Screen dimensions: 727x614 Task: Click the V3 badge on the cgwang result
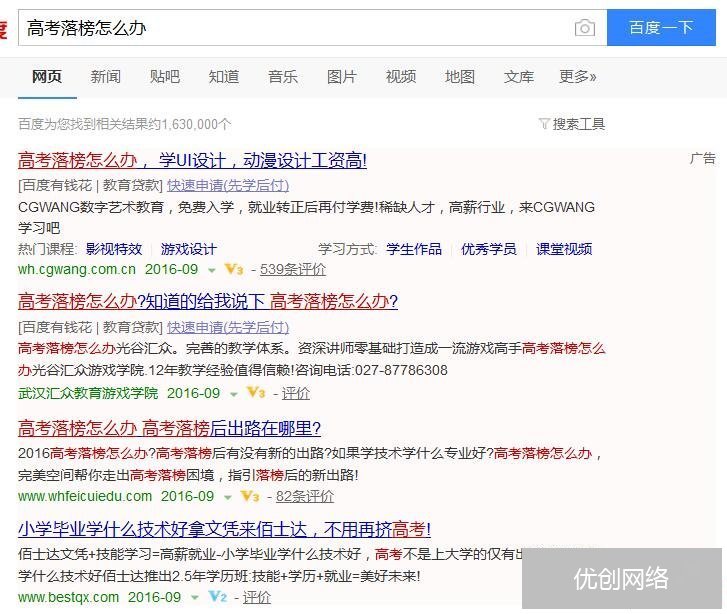pyautogui.click(x=234, y=269)
